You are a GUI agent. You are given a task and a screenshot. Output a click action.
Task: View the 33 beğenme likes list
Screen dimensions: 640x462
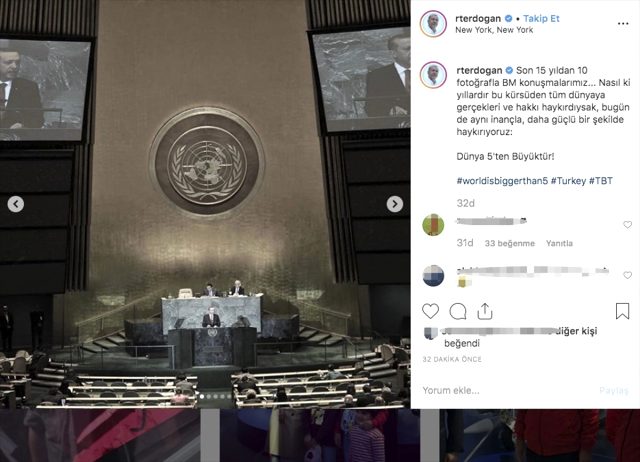click(509, 243)
